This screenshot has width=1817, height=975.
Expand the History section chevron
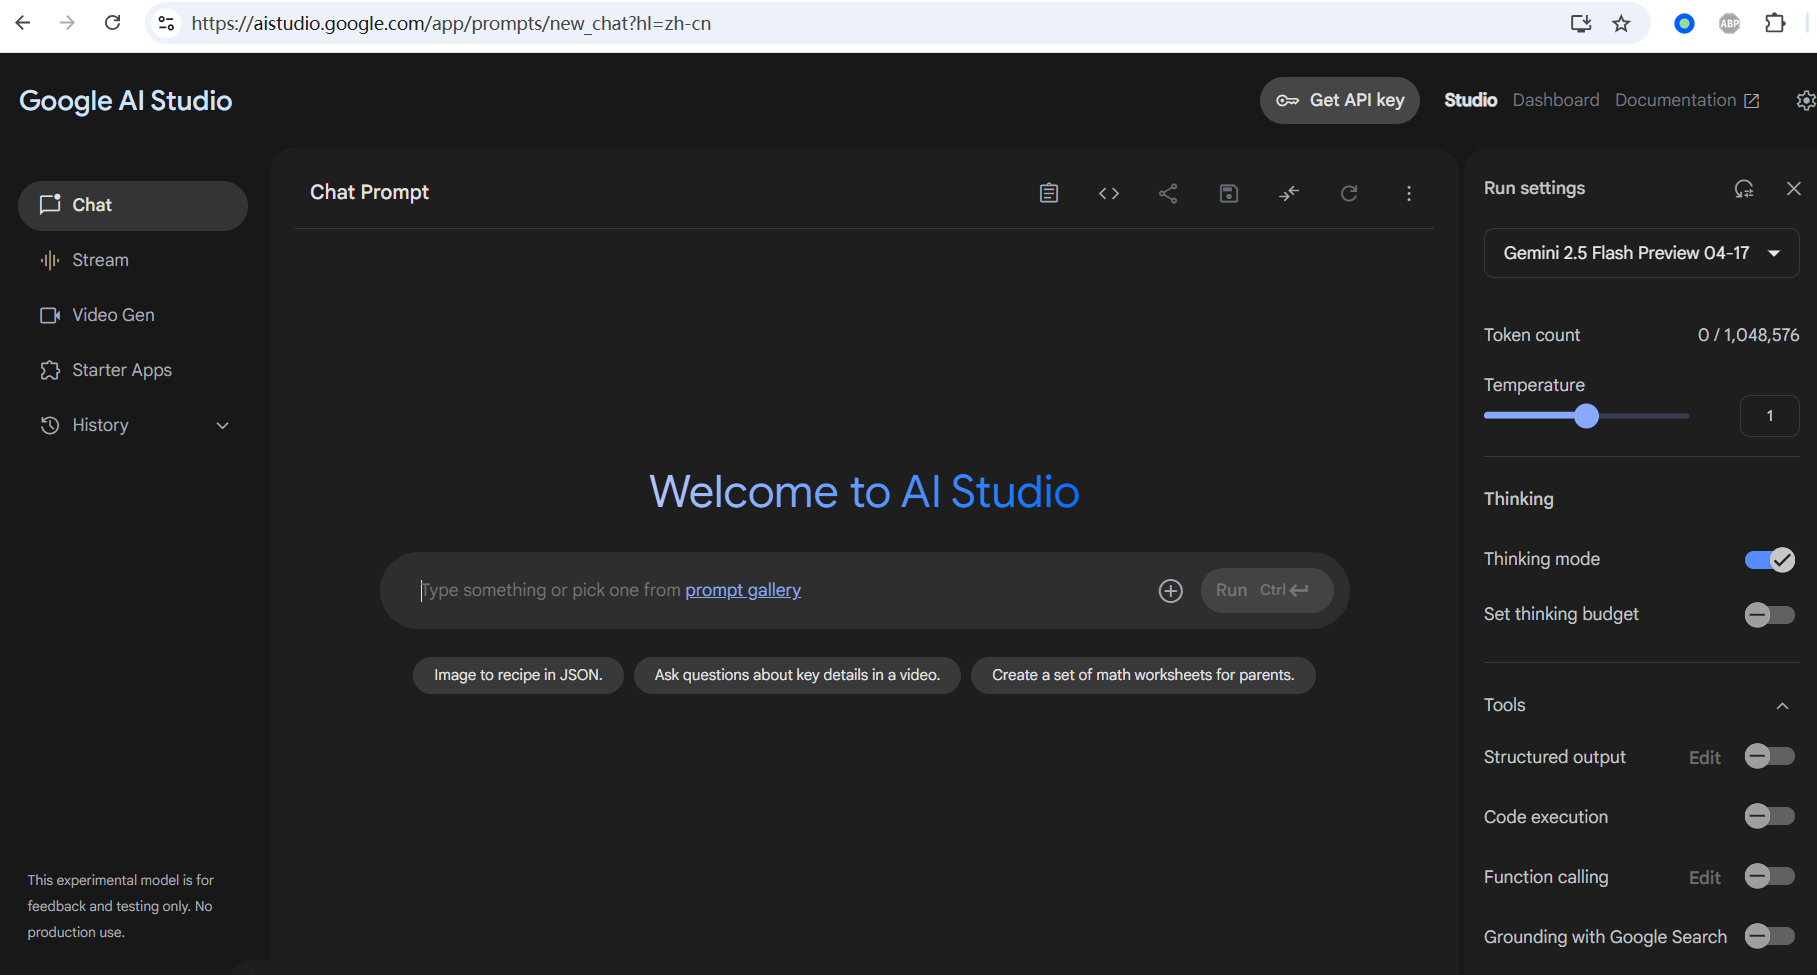223,426
